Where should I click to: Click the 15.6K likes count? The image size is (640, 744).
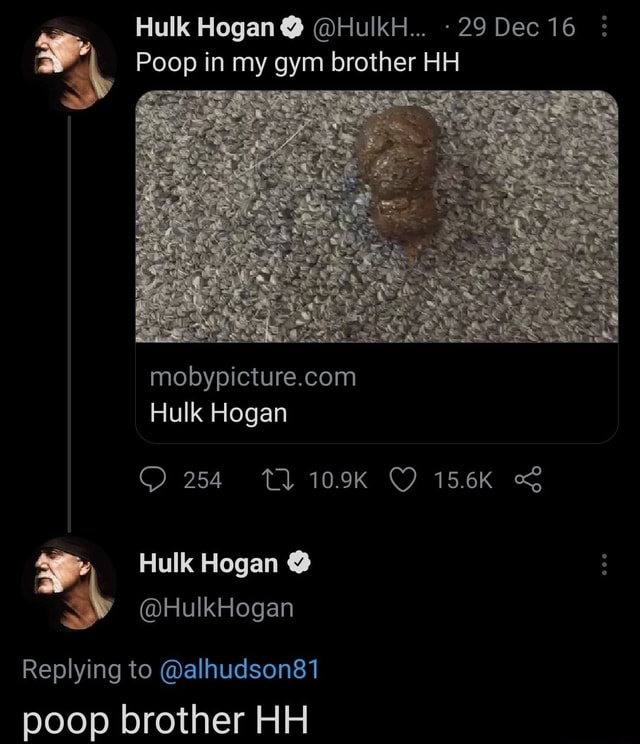[463, 480]
